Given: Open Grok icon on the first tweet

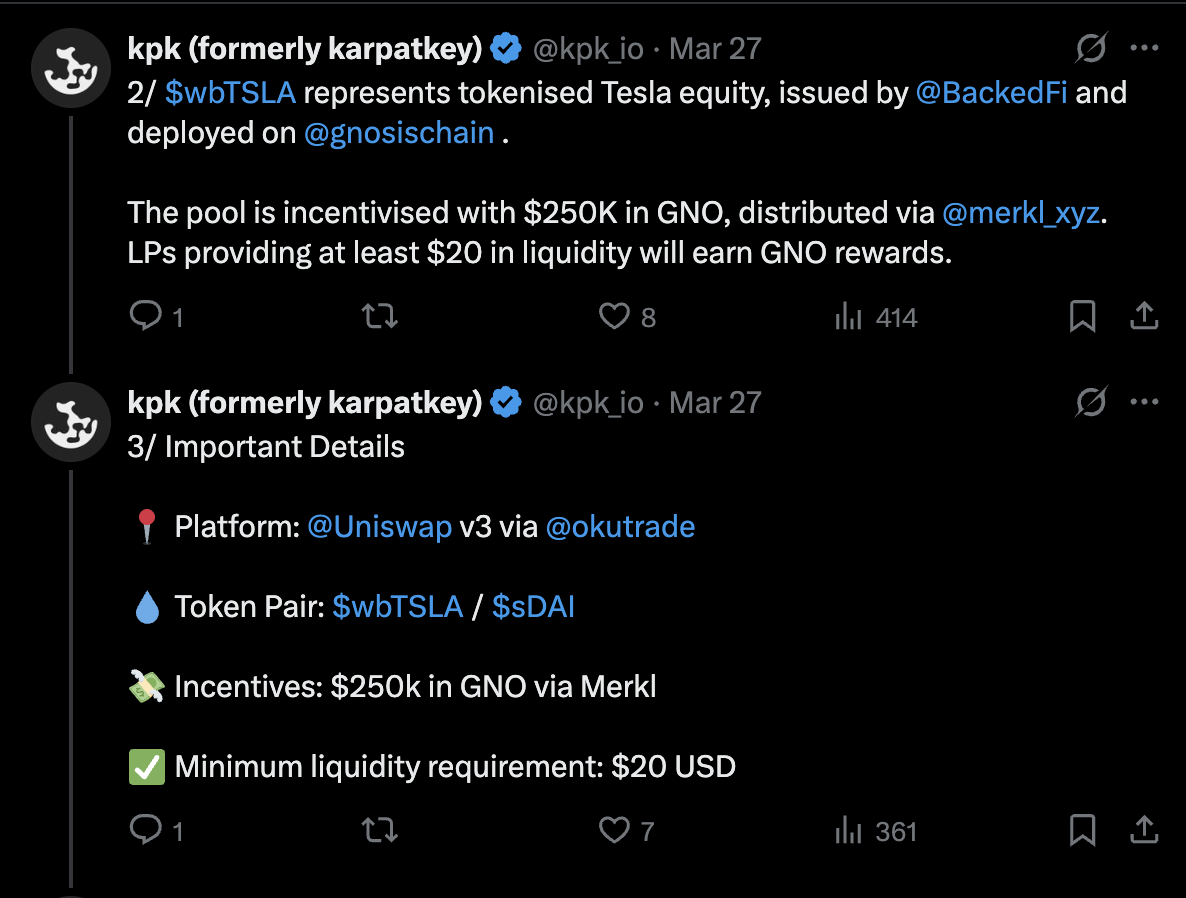Looking at the screenshot, I should (x=1092, y=47).
